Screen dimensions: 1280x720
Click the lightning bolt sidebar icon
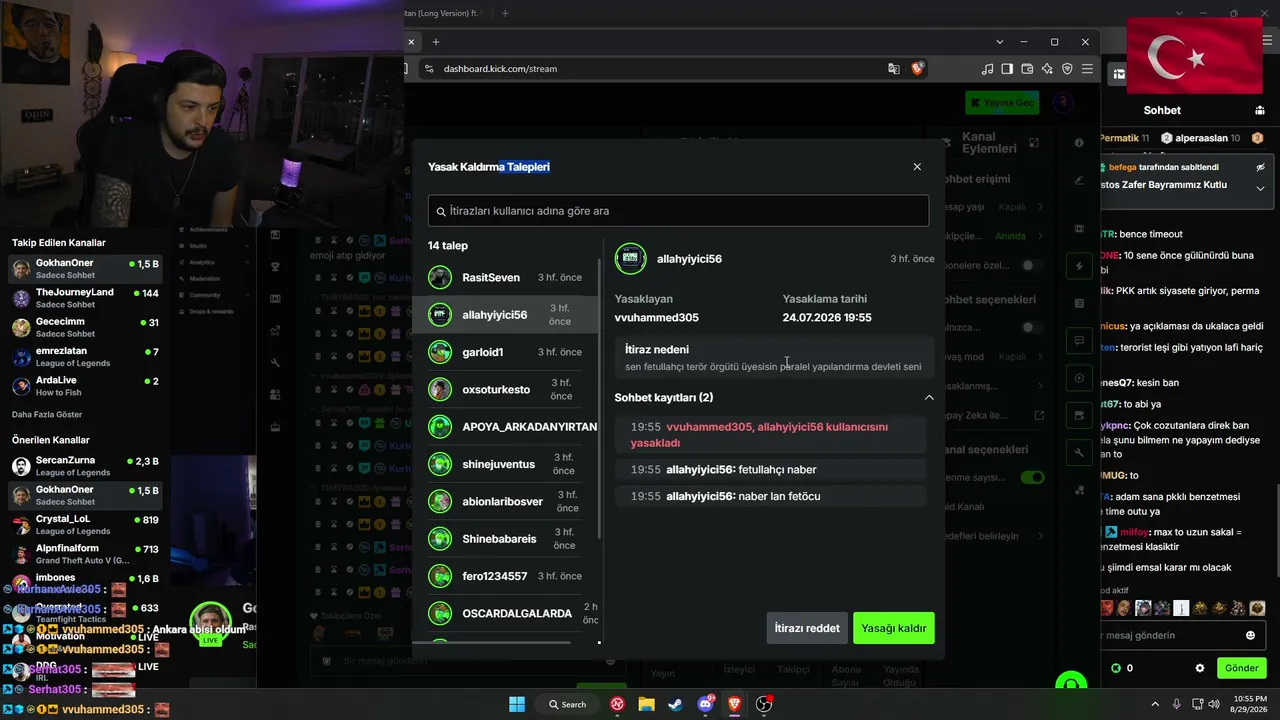point(1079,266)
